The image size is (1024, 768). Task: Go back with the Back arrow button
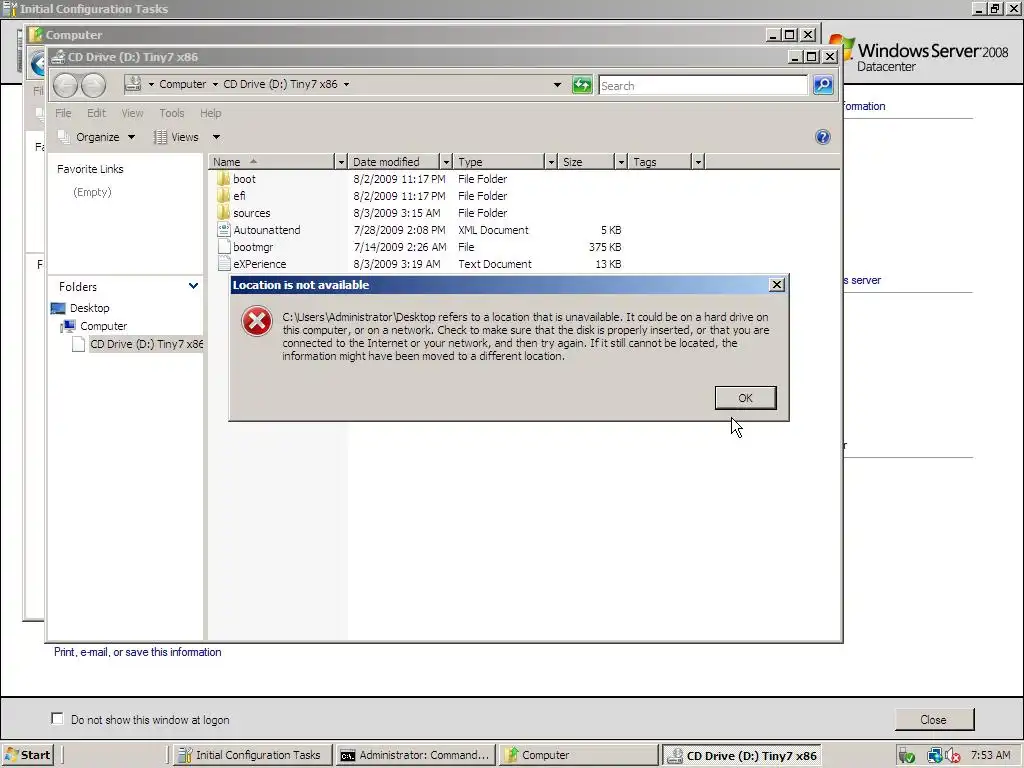click(65, 85)
